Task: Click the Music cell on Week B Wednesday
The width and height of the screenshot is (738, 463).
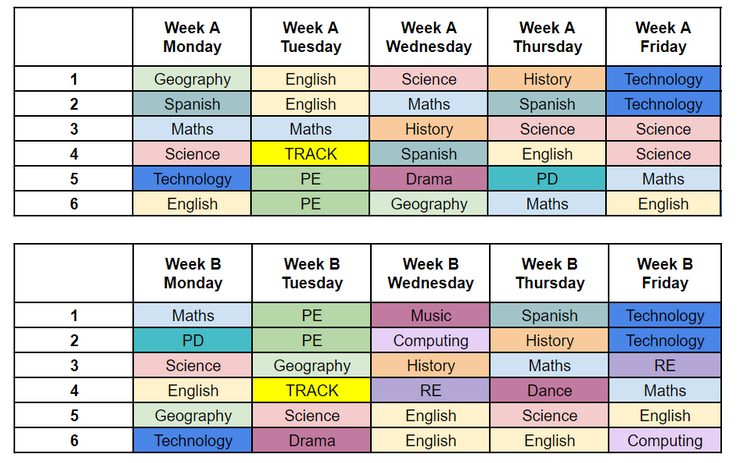Action: pos(430,315)
